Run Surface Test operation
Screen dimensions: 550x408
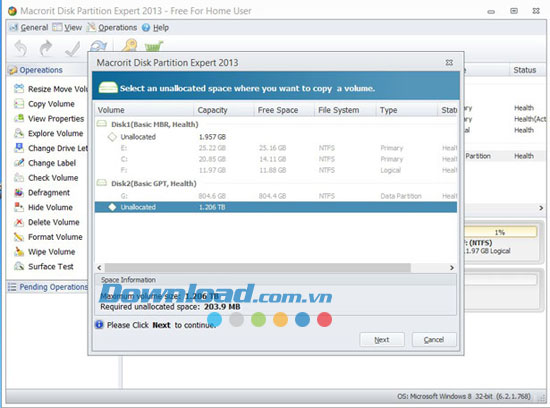(x=43, y=266)
